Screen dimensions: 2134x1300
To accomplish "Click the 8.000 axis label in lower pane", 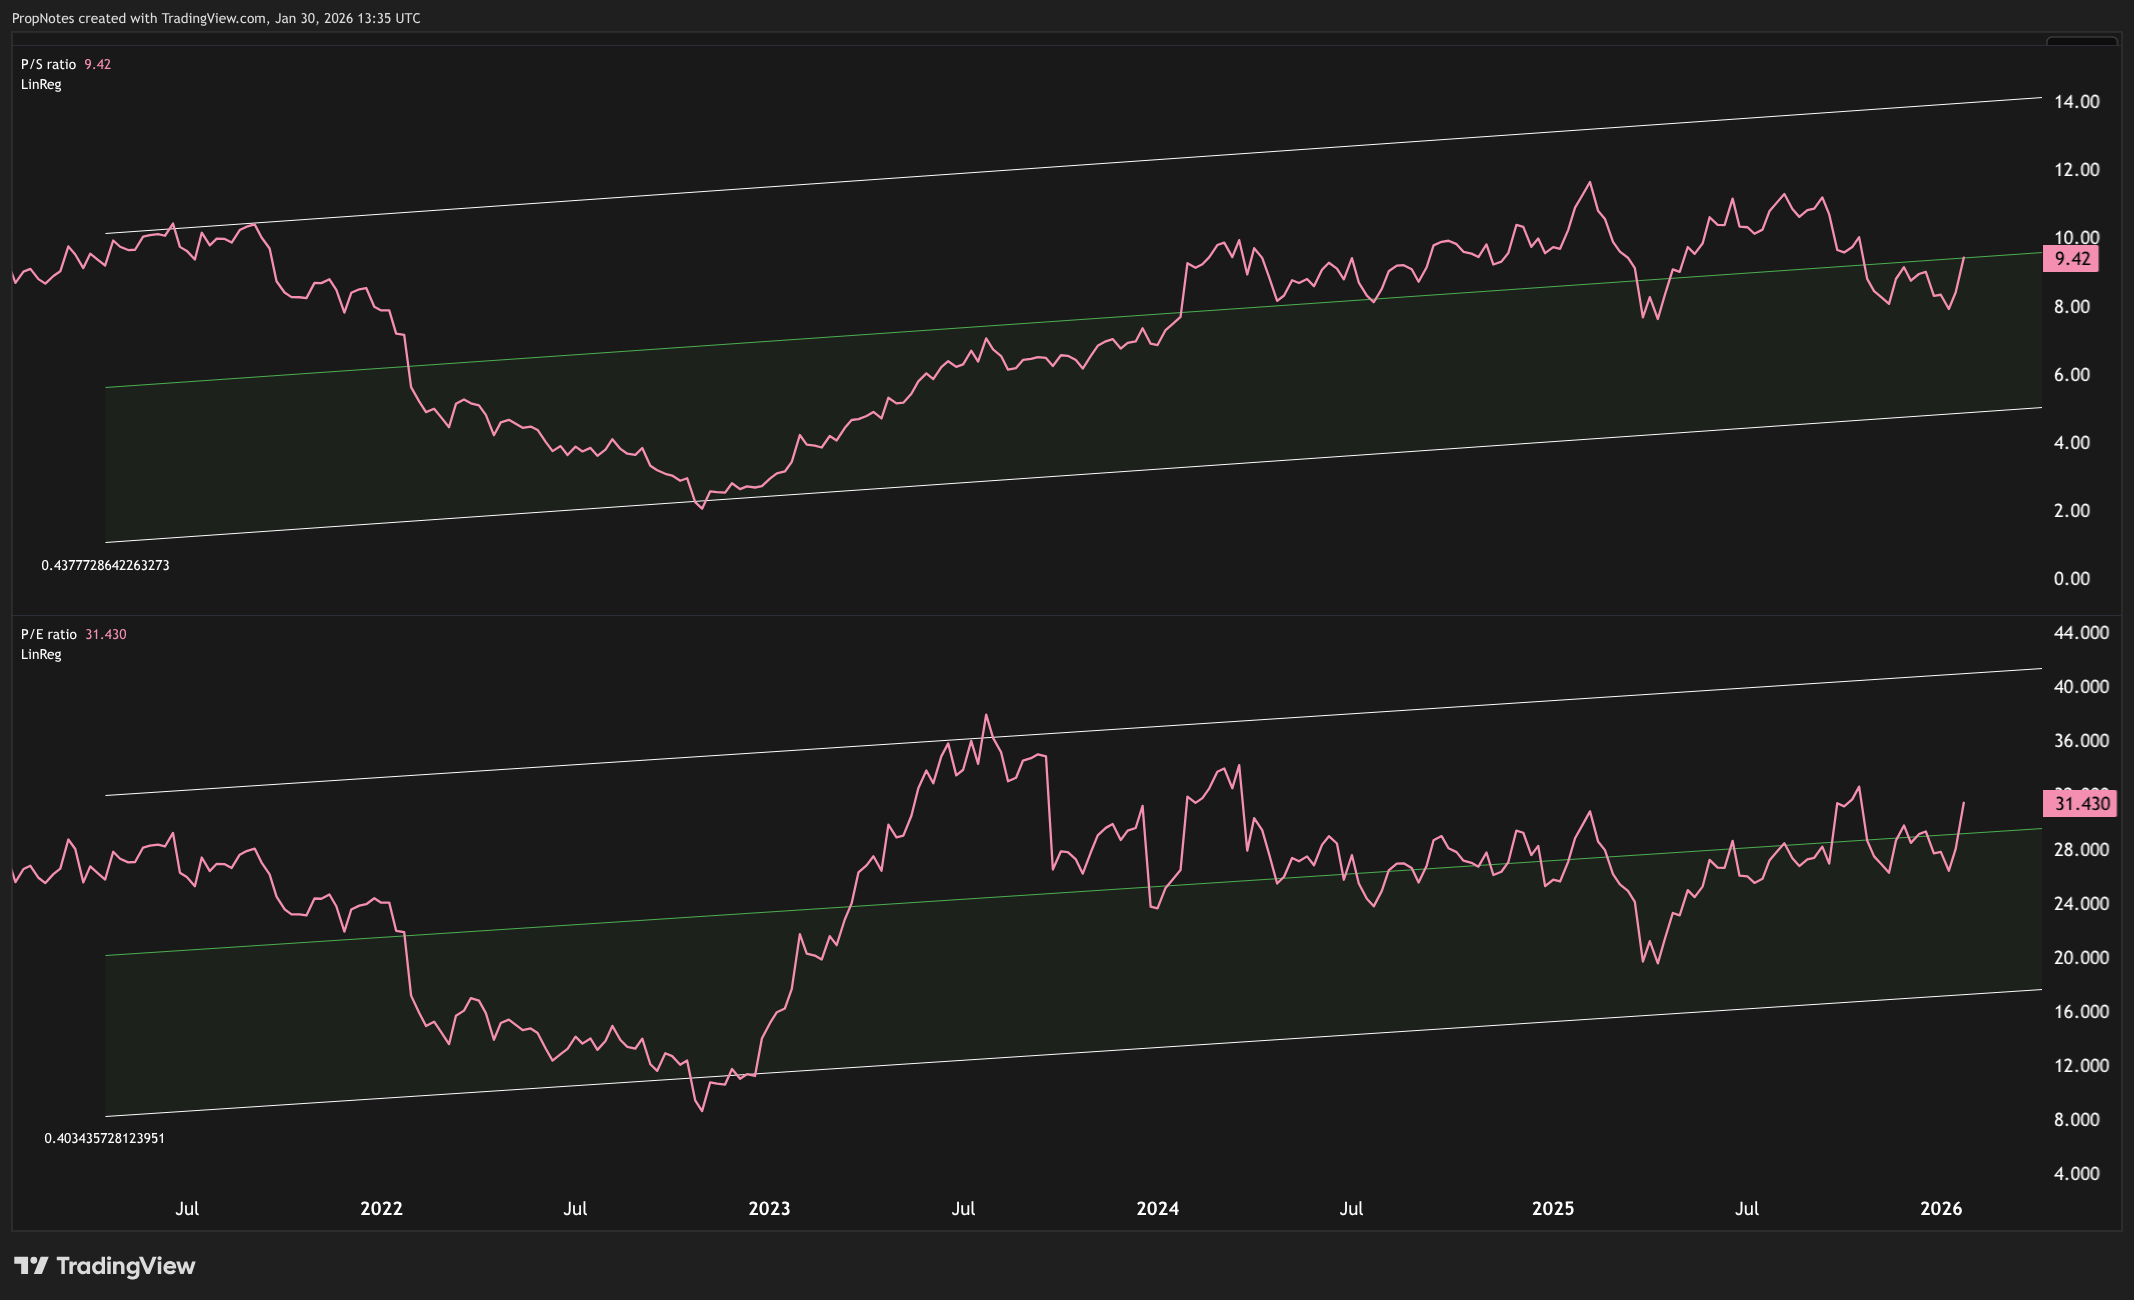I will click(x=2077, y=1120).
